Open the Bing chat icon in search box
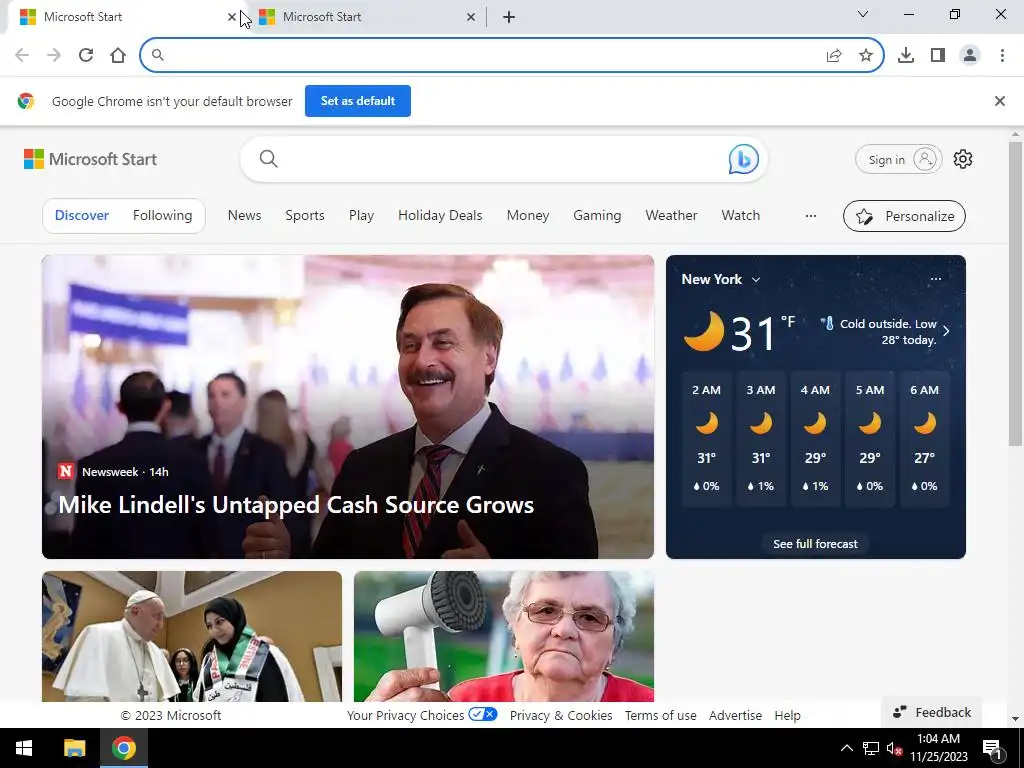The width and height of the screenshot is (1024, 768). [x=743, y=159]
